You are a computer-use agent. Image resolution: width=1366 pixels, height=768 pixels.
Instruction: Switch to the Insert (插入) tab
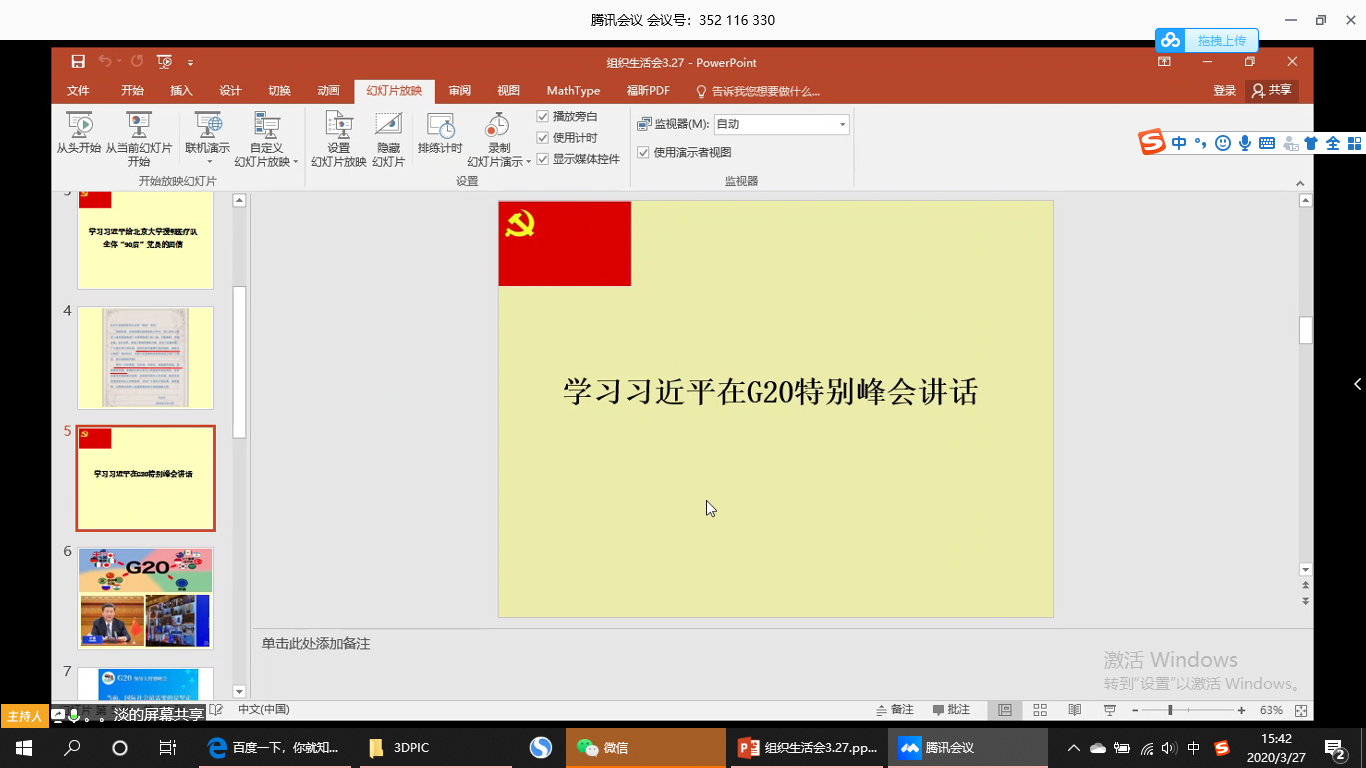pos(181,91)
